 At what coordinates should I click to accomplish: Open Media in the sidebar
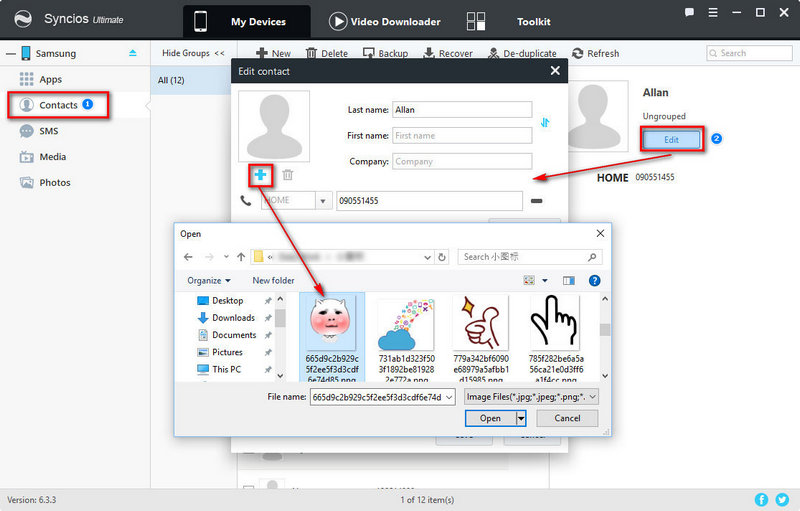tap(43, 157)
